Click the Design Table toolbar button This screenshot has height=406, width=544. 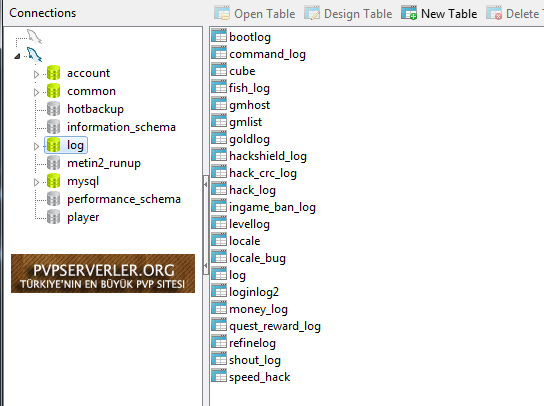click(x=348, y=14)
